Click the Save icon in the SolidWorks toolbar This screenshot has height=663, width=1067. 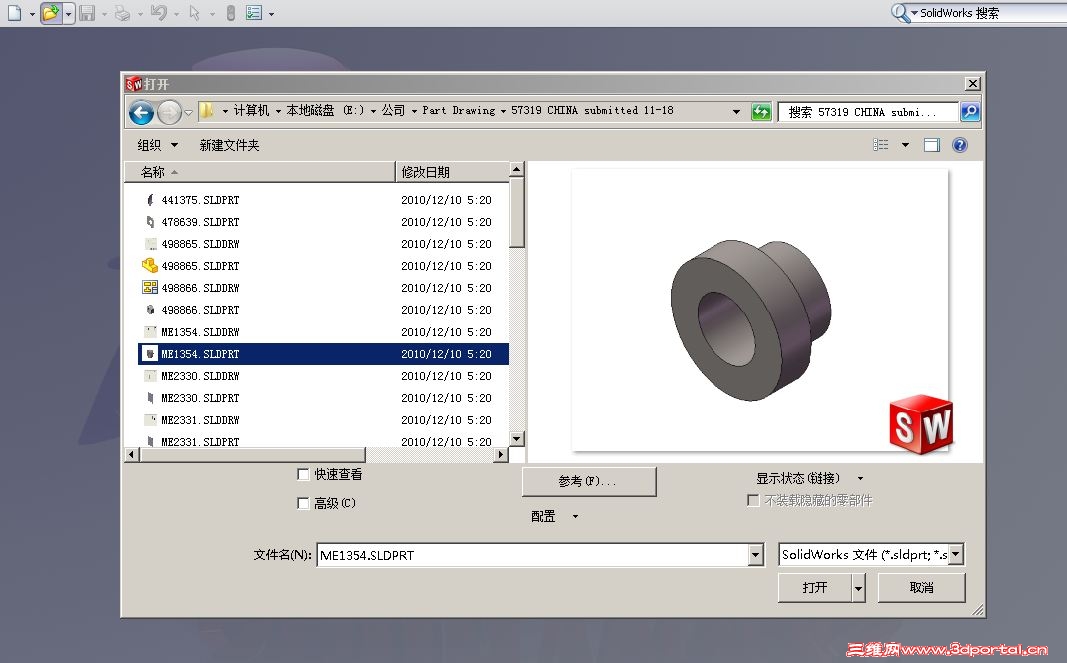coord(87,12)
